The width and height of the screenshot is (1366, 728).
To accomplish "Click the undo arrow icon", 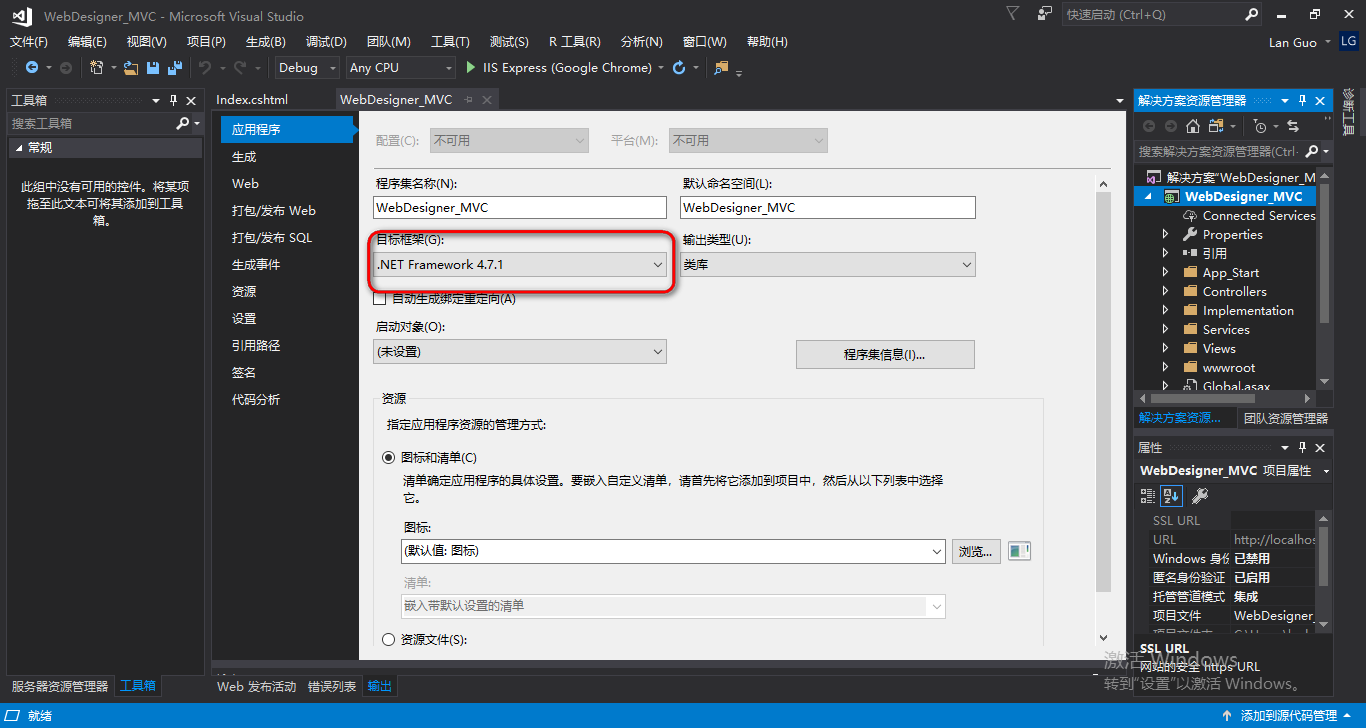I will [205, 68].
